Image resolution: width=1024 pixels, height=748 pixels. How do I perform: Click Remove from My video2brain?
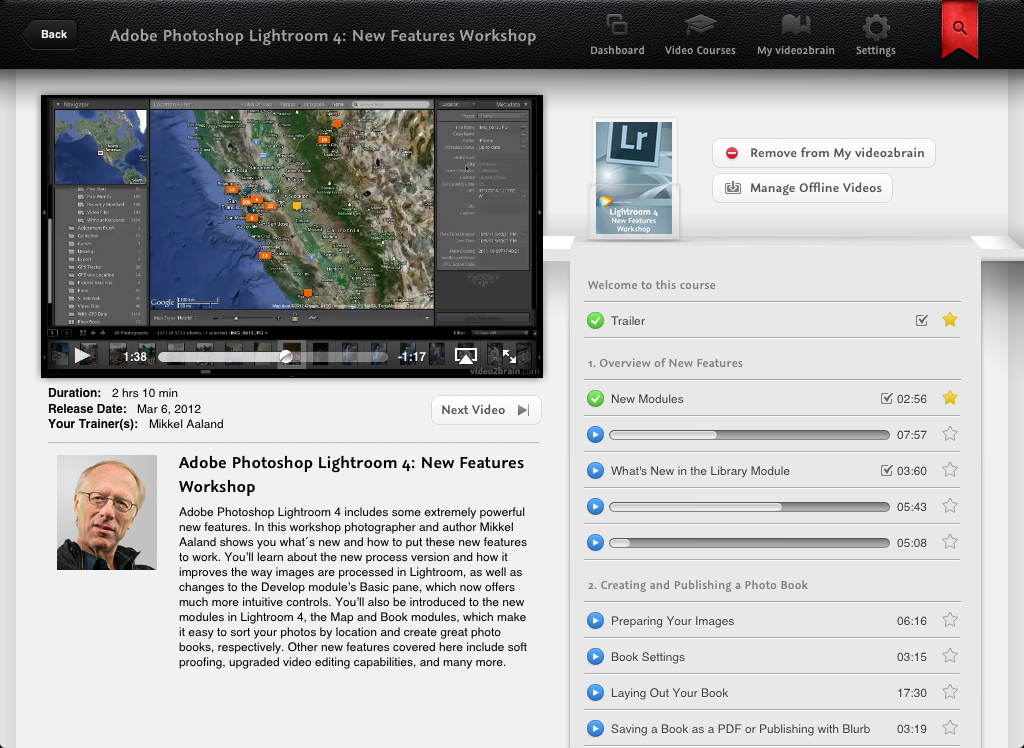click(x=824, y=153)
